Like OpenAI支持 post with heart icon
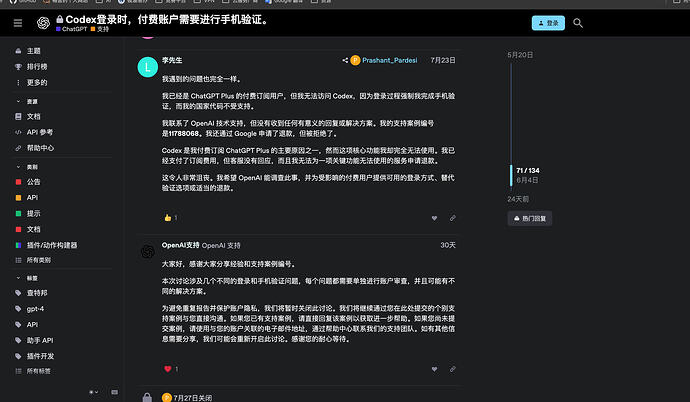 tap(434, 369)
